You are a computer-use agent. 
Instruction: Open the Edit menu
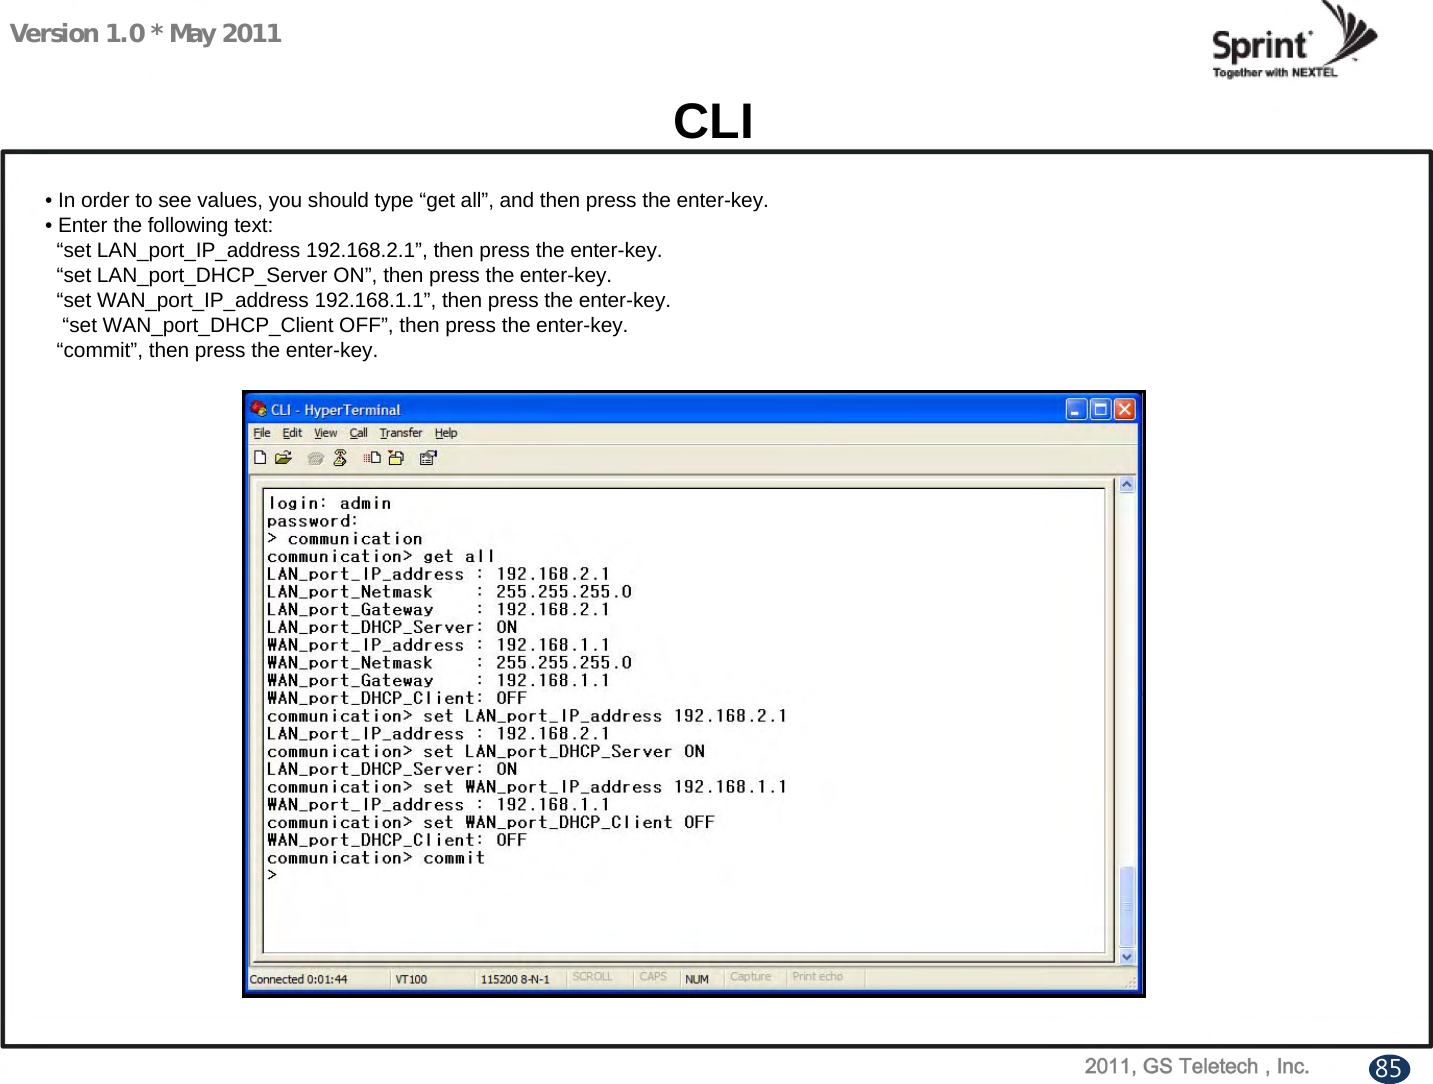[292, 433]
